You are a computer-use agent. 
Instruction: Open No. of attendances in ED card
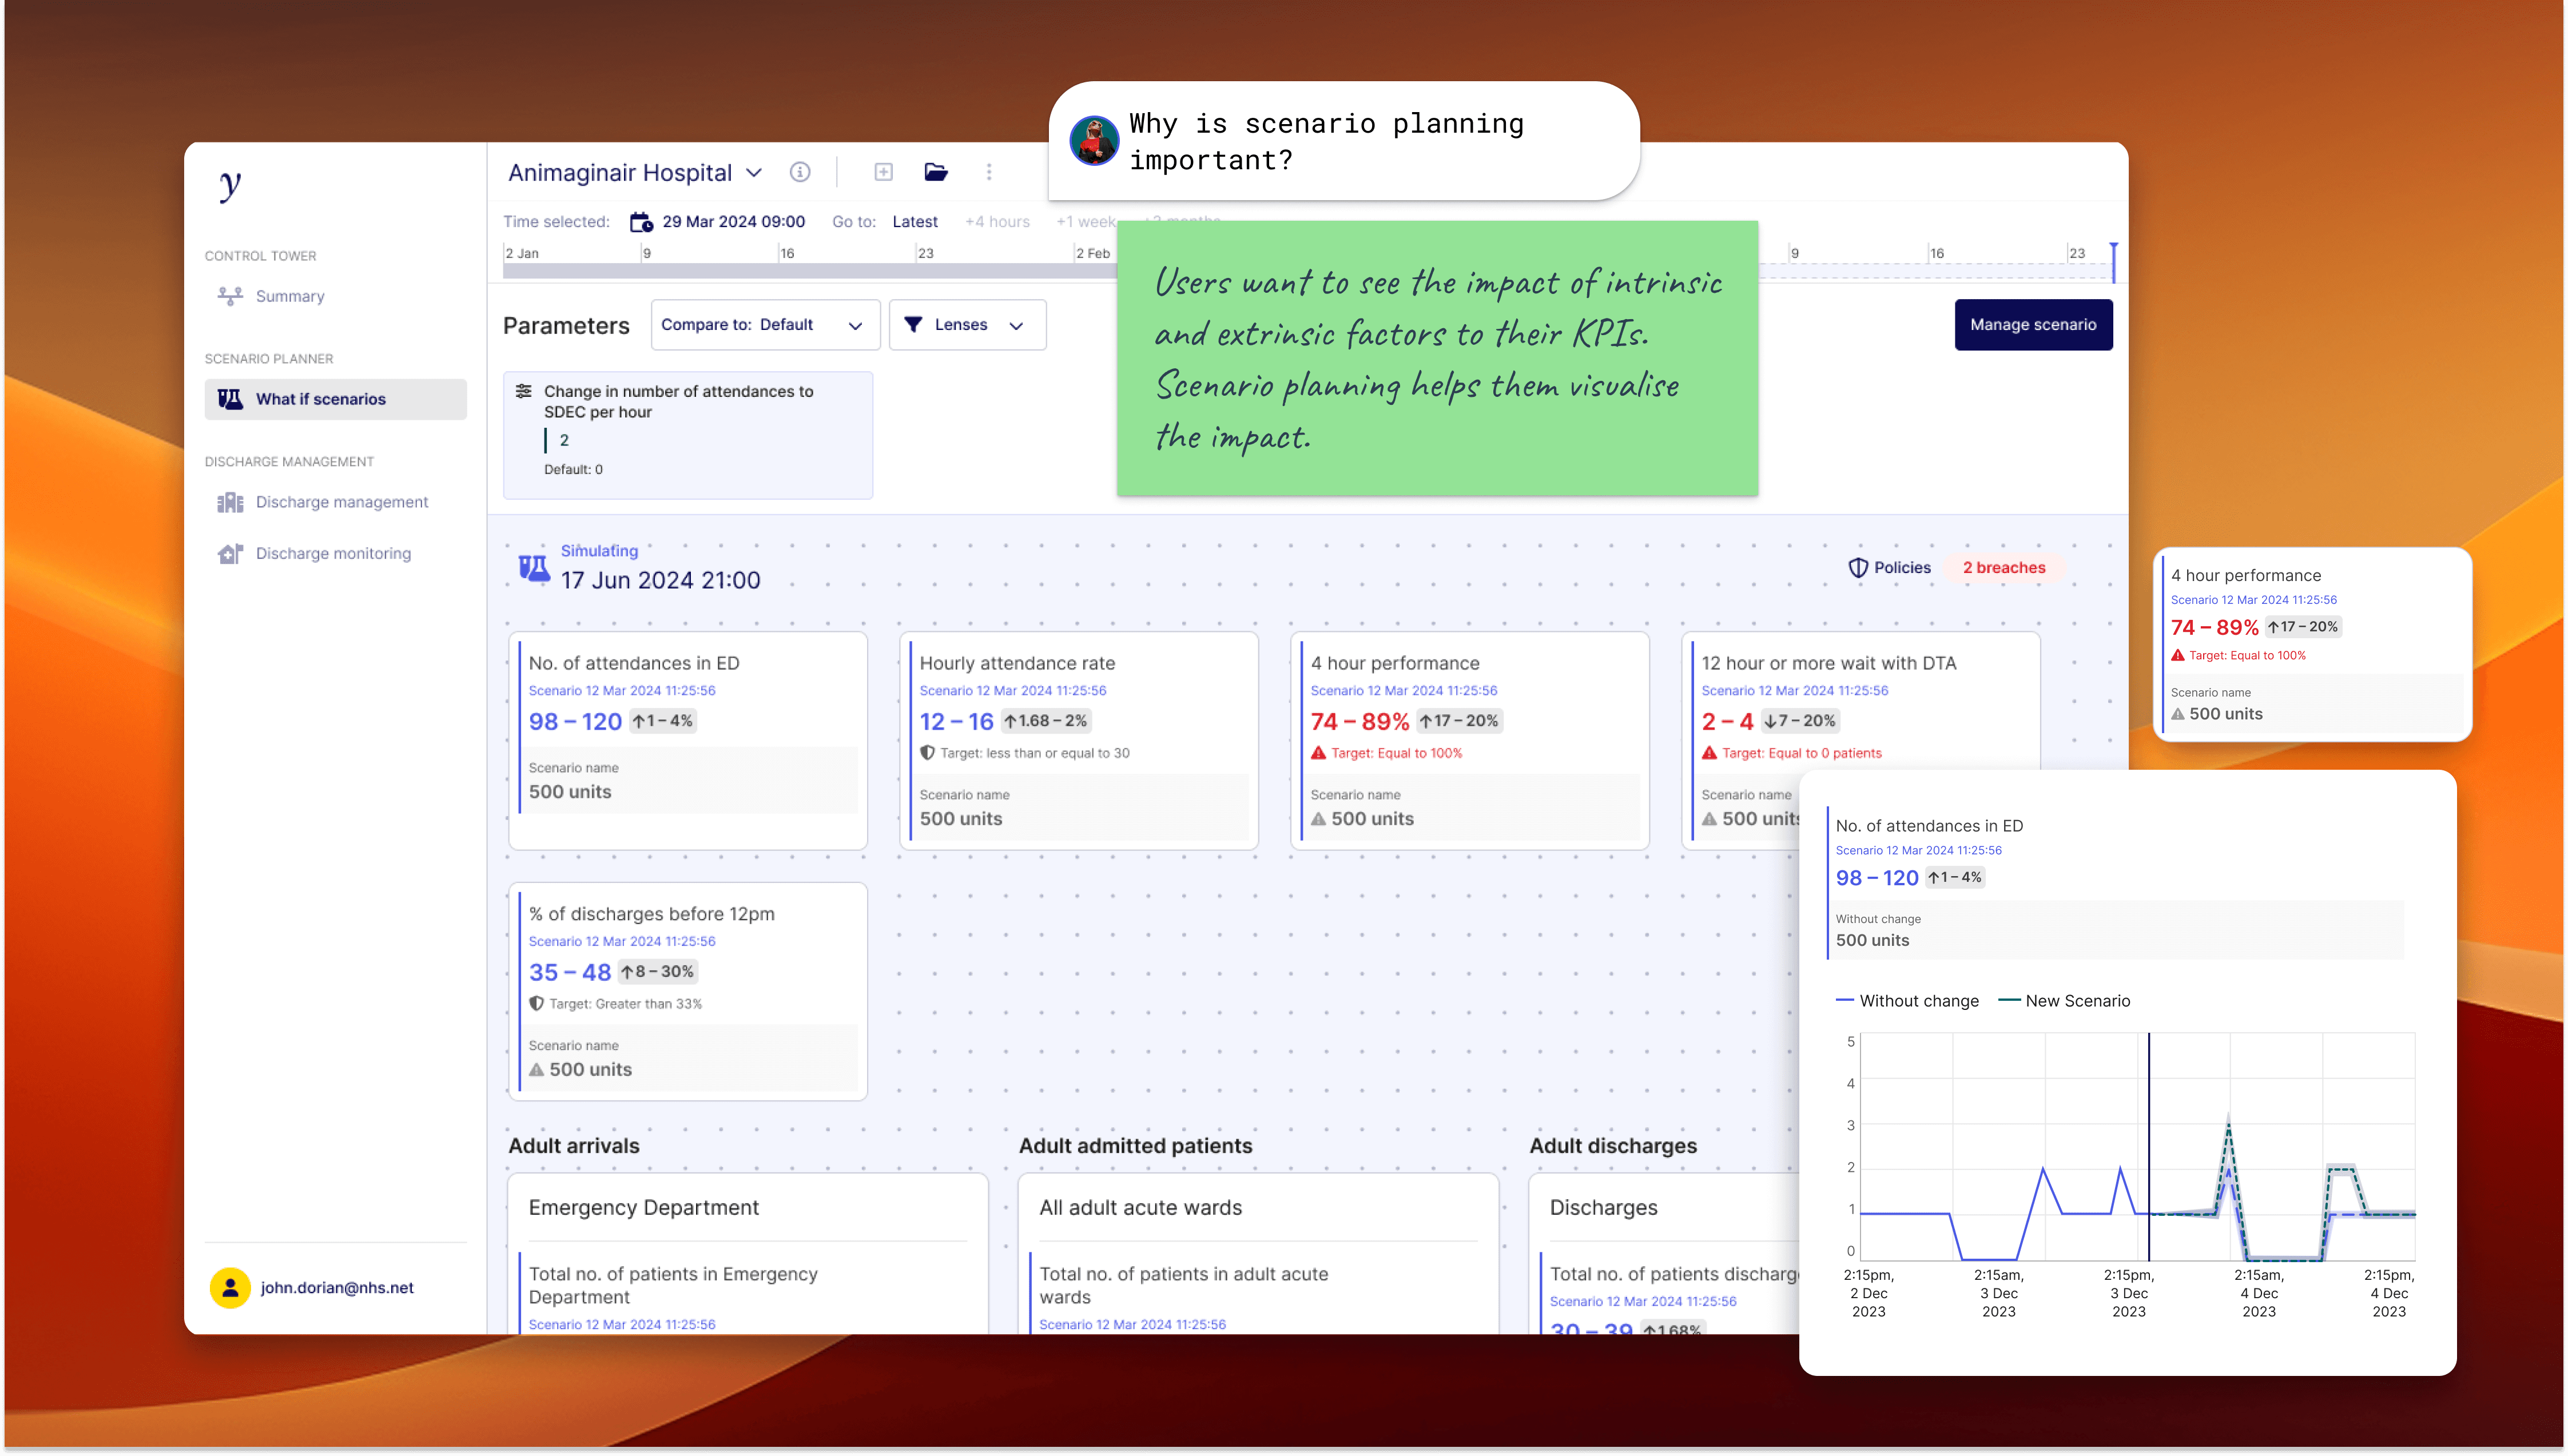pos(688,741)
